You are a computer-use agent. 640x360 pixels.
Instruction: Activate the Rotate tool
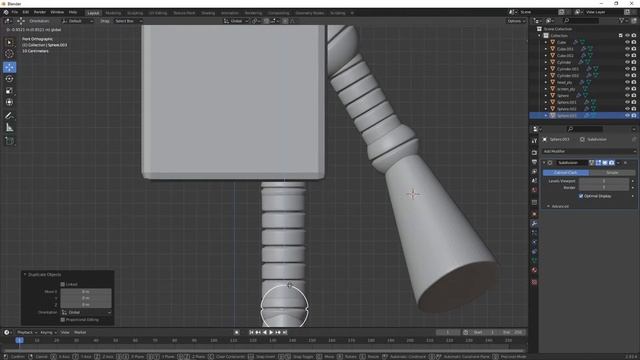[x=9, y=79]
